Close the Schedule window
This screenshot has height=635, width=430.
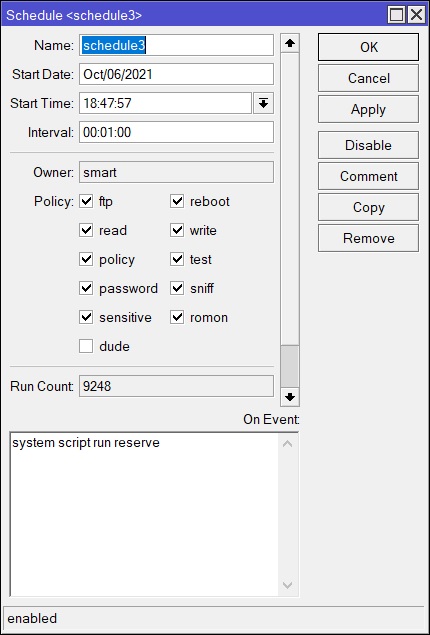tap(416, 15)
